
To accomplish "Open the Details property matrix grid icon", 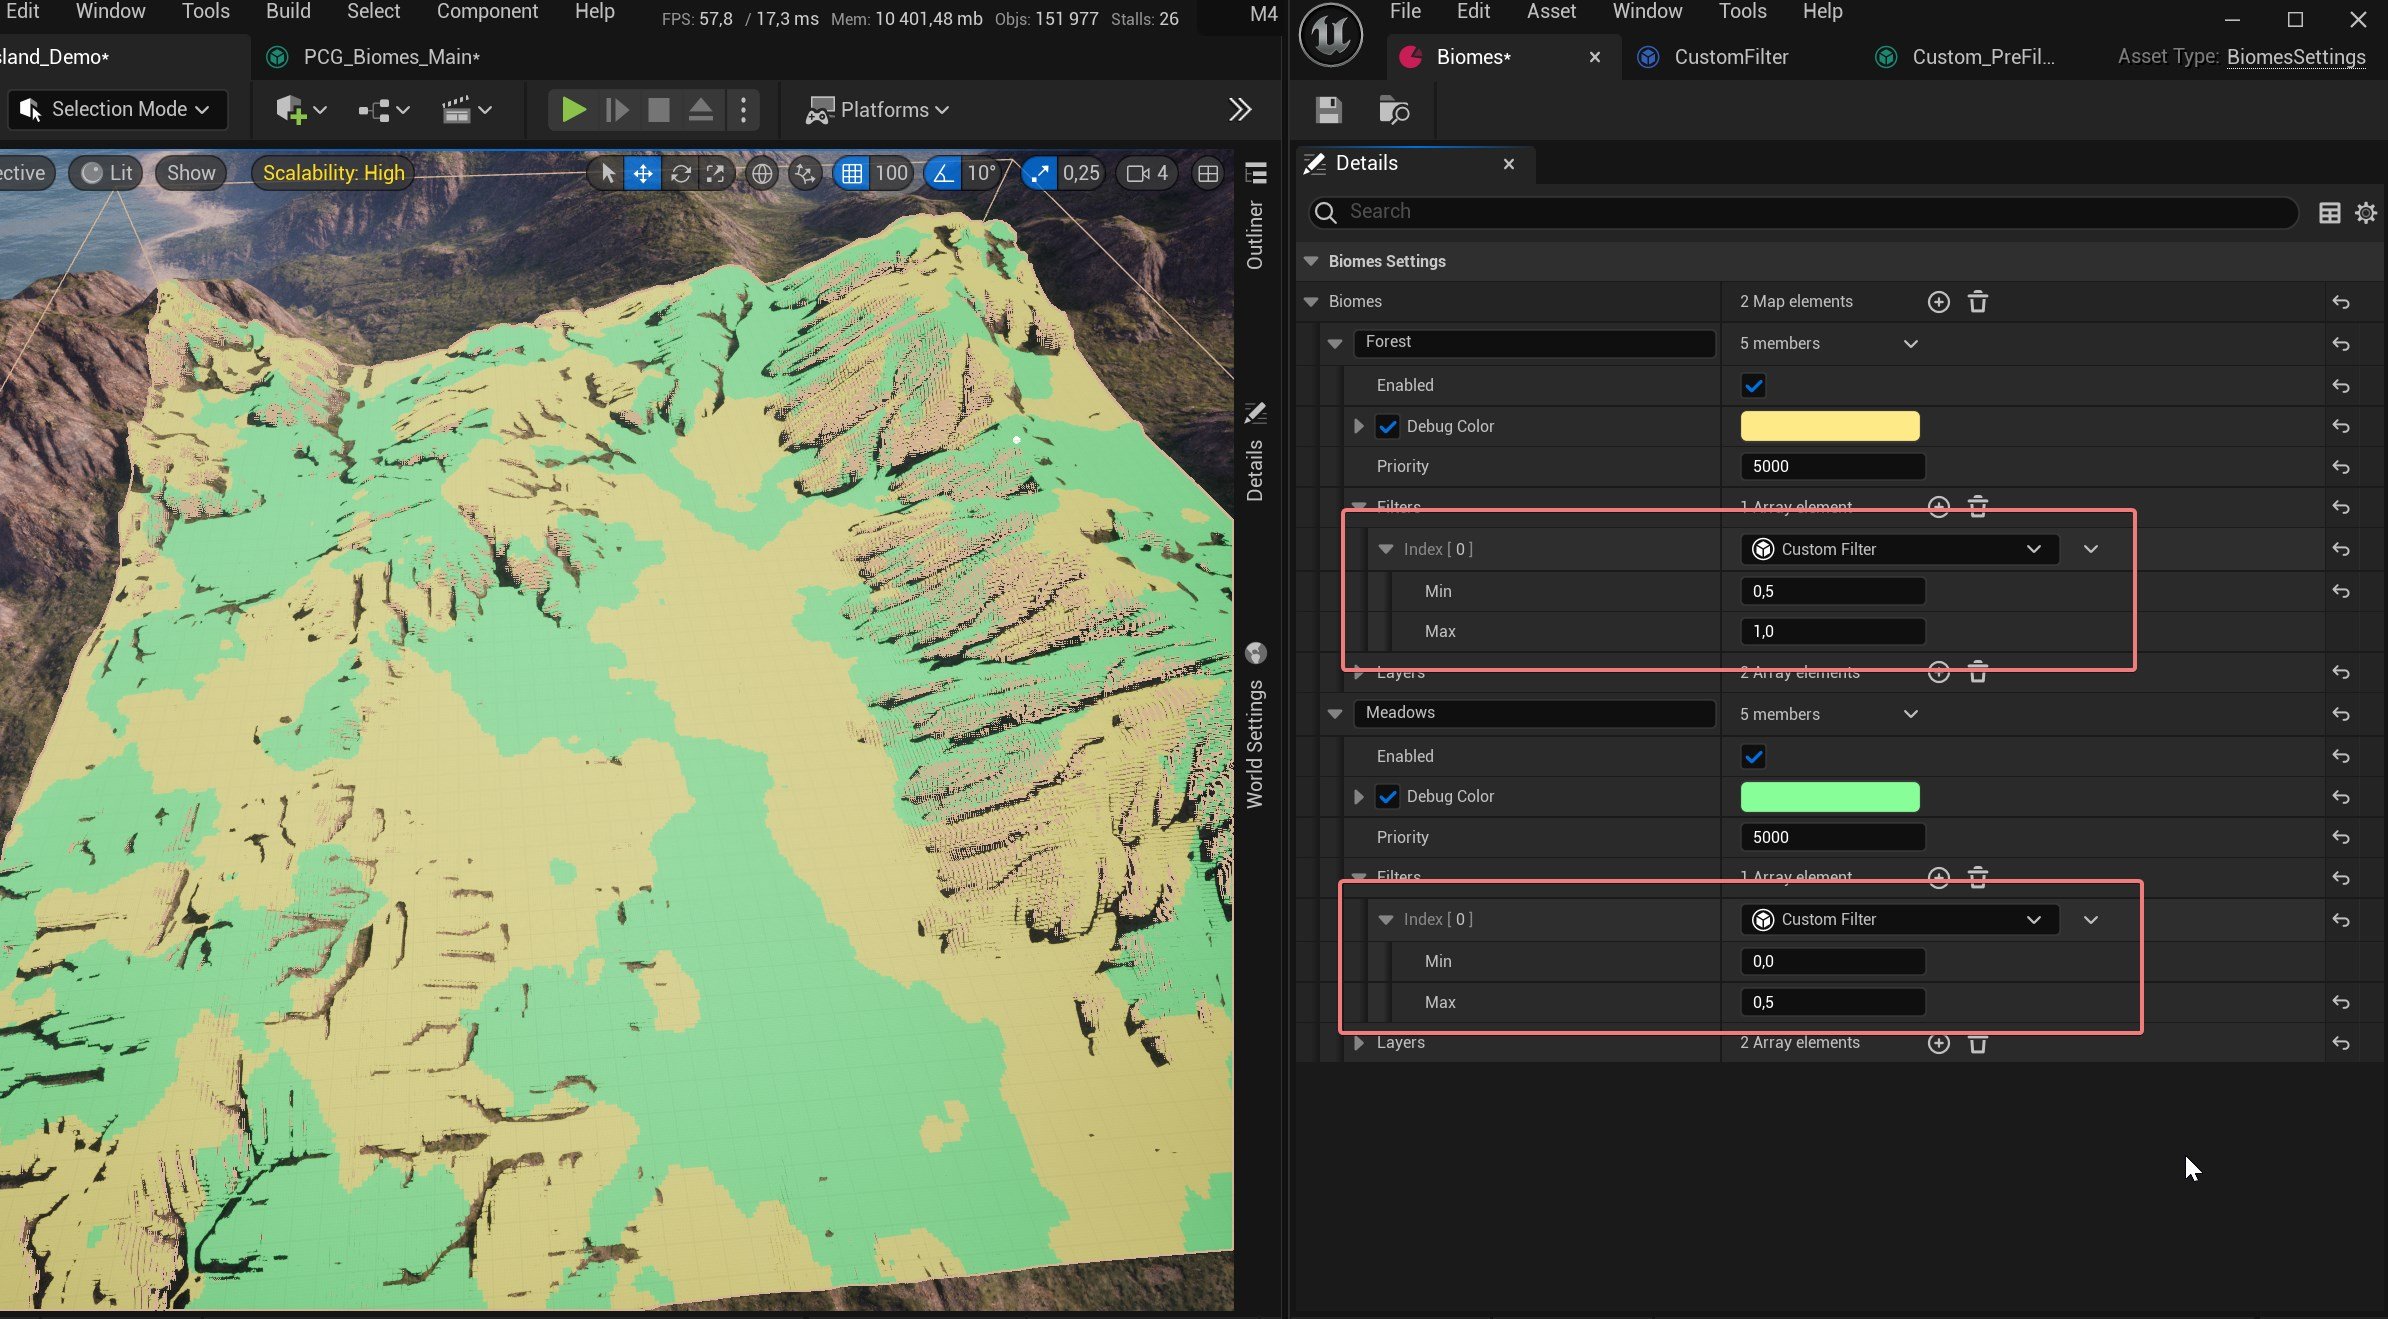I will click(x=2329, y=212).
